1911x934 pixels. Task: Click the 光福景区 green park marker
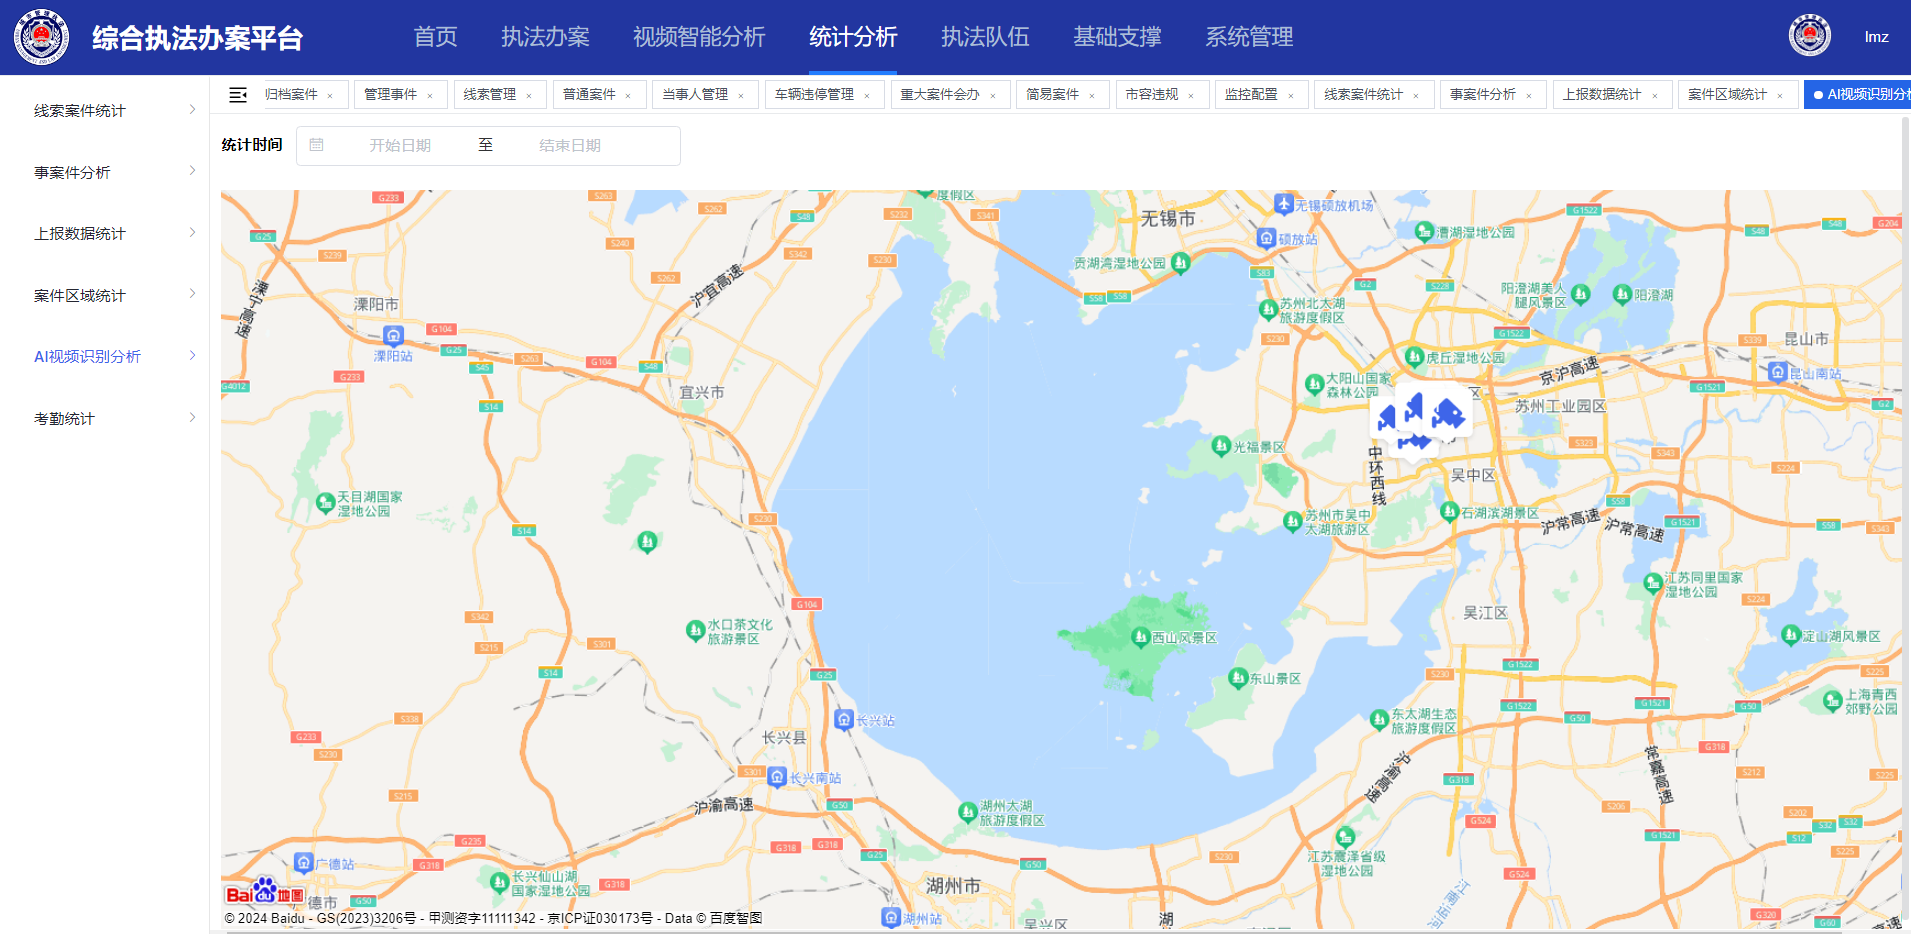coord(1221,446)
